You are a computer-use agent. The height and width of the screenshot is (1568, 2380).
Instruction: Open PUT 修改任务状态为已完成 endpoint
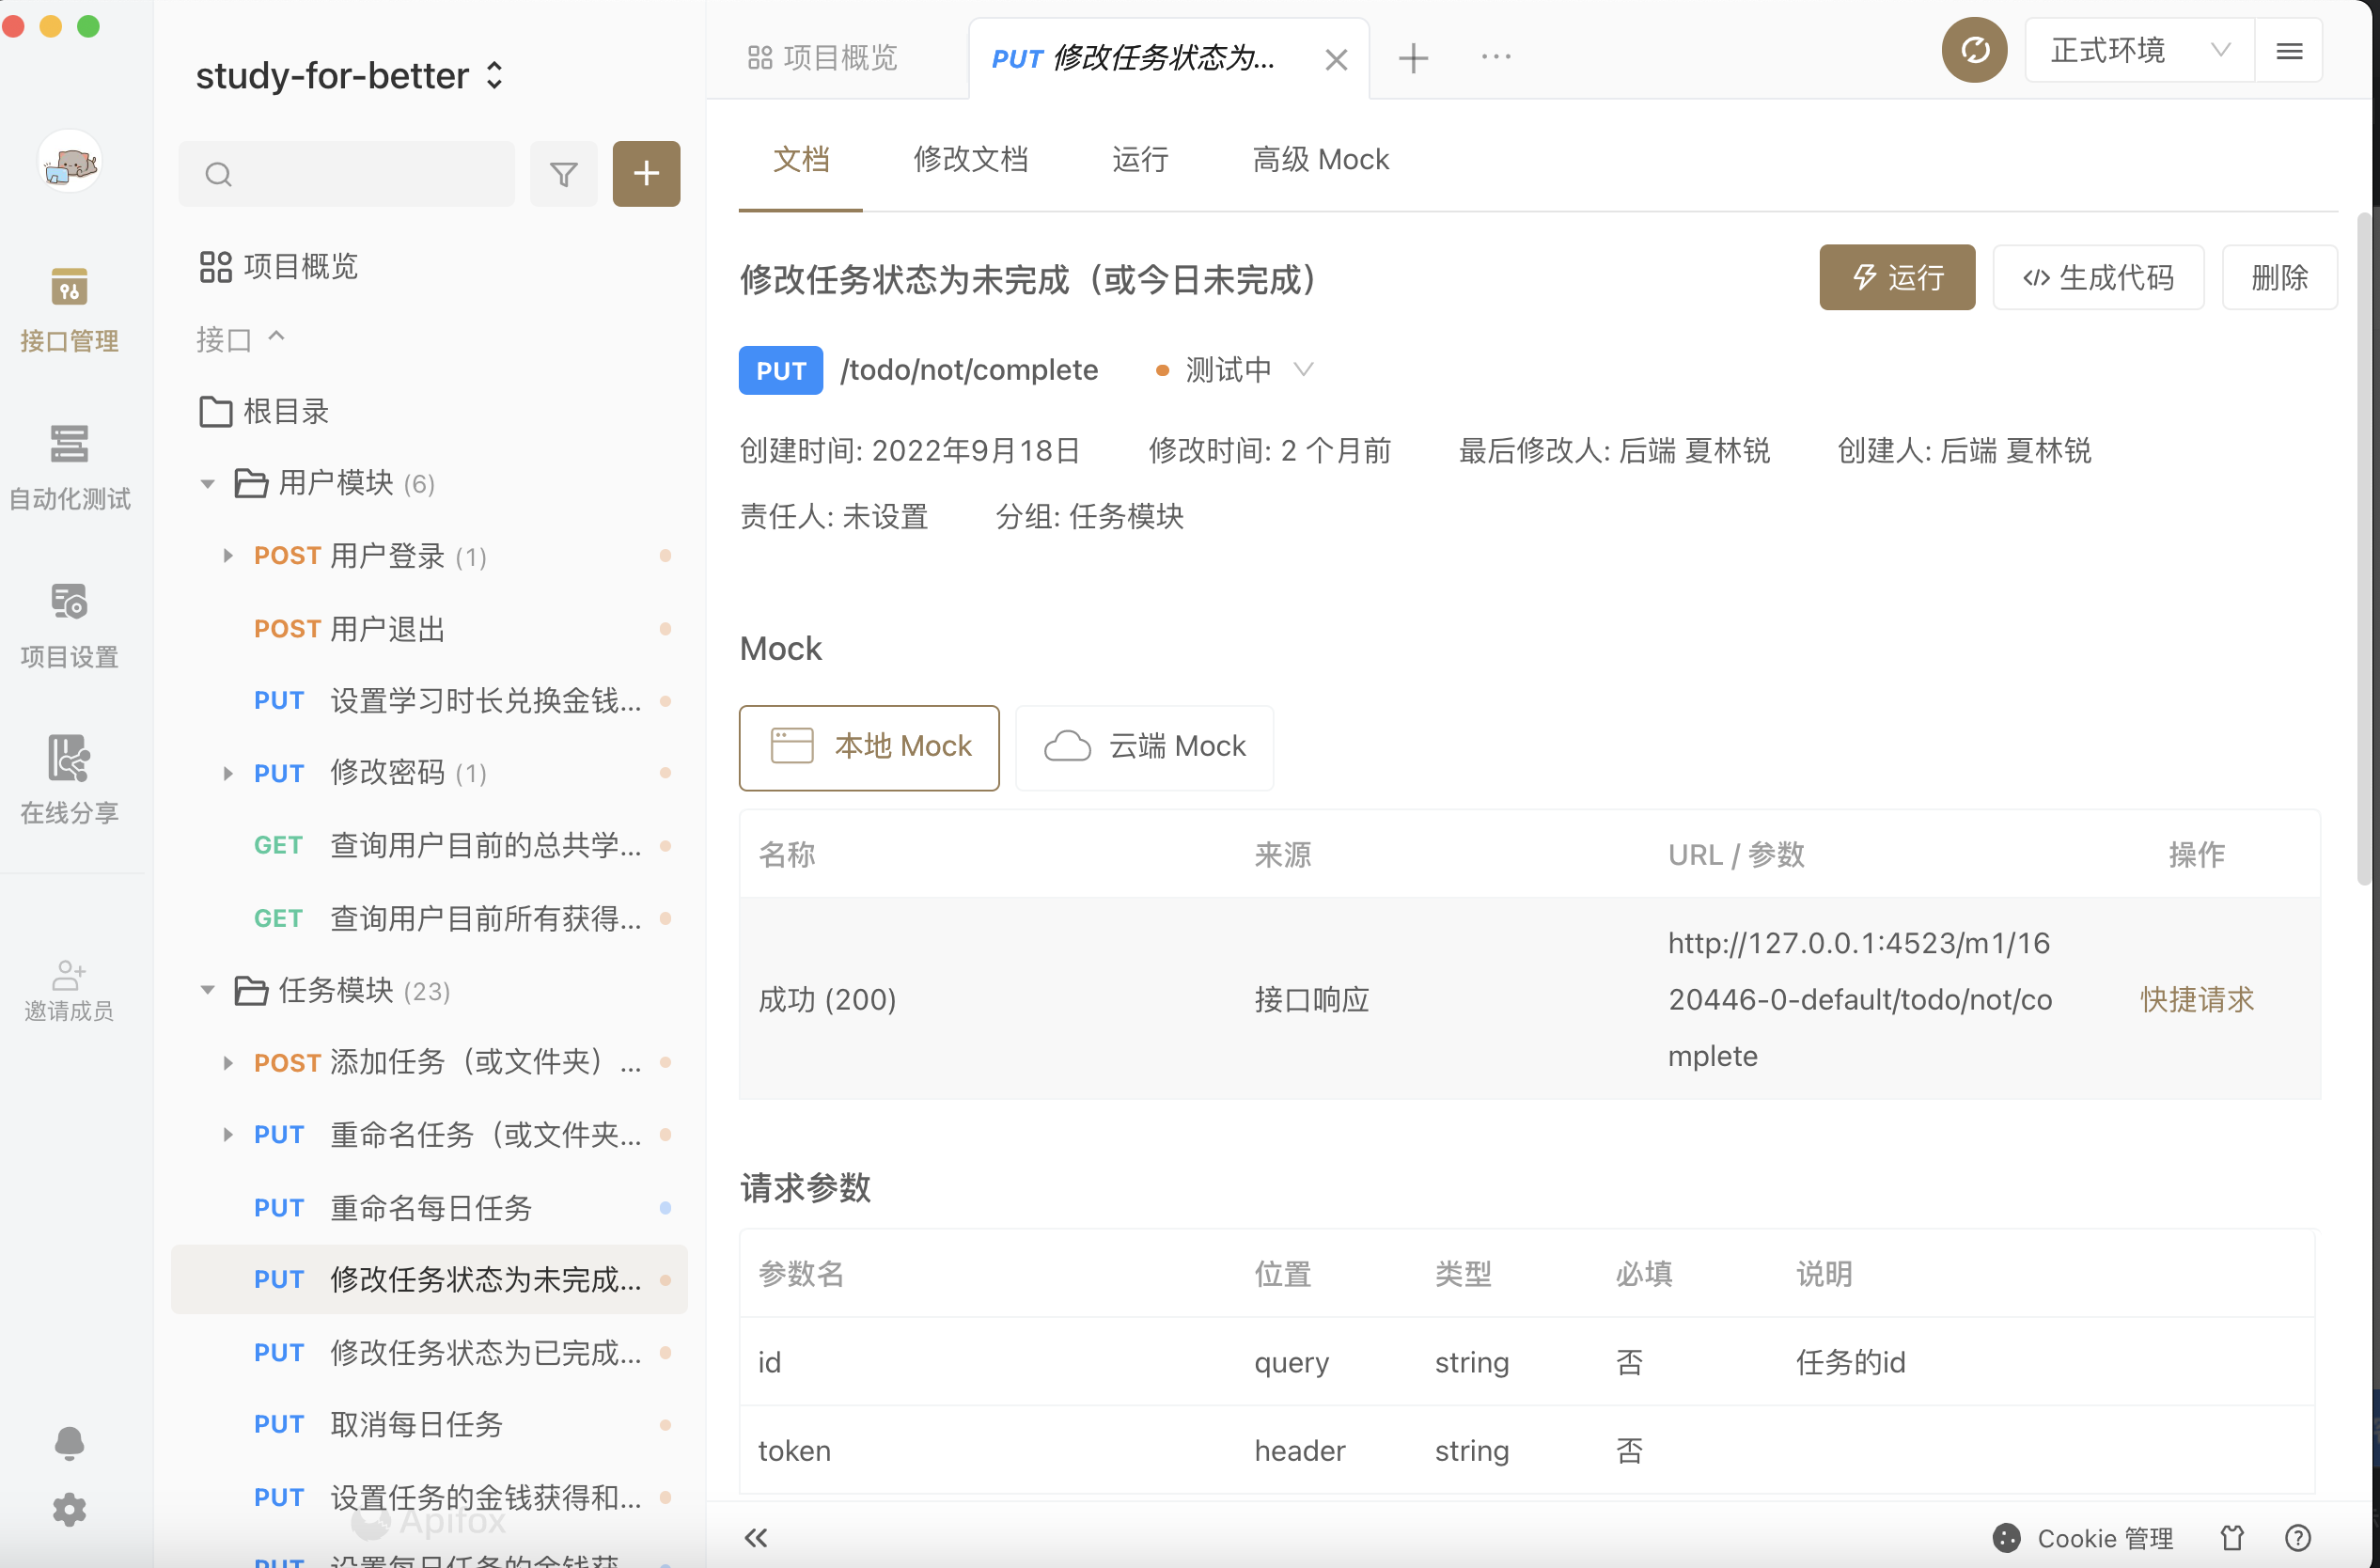coord(430,1352)
